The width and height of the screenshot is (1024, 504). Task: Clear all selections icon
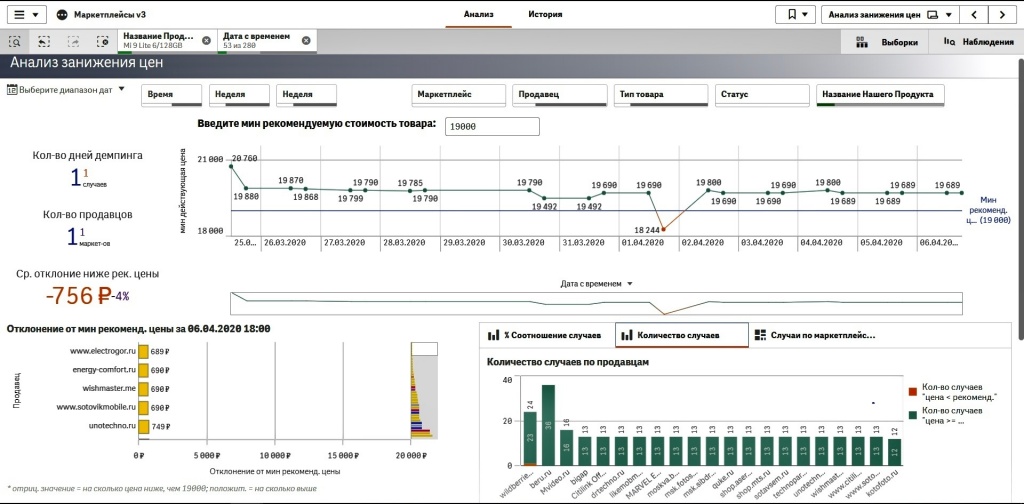(103, 41)
